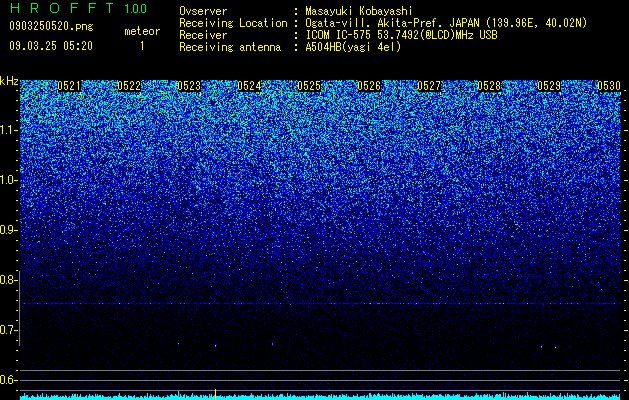Click the 0.9 kHz axis label
Image resolution: width=629 pixels, height=400 pixels.
coord(9,230)
